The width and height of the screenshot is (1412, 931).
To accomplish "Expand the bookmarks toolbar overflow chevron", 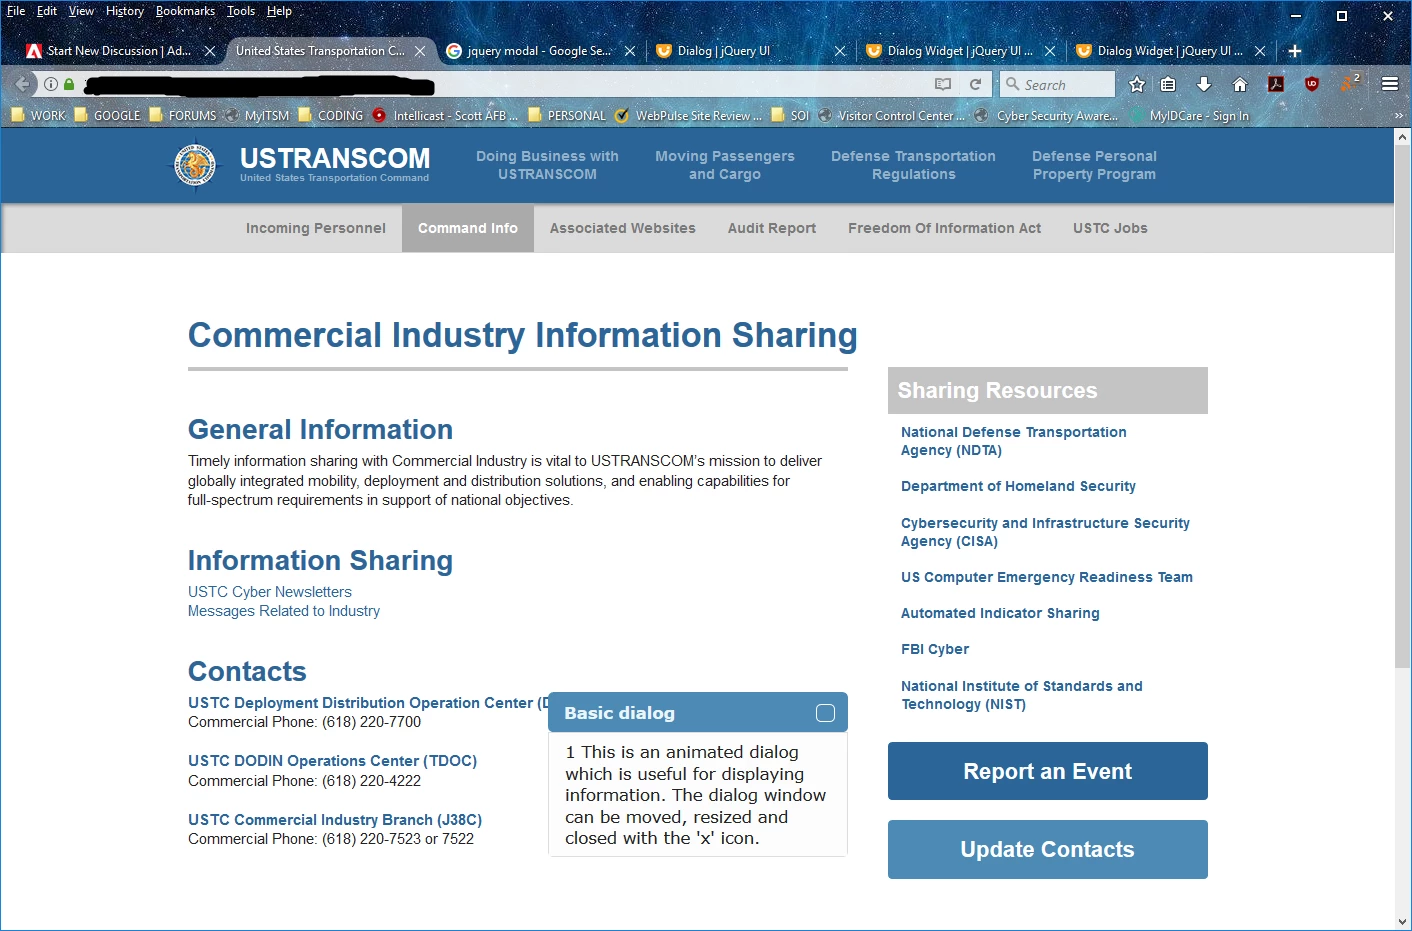I will pyautogui.click(x=1398, y=116).
